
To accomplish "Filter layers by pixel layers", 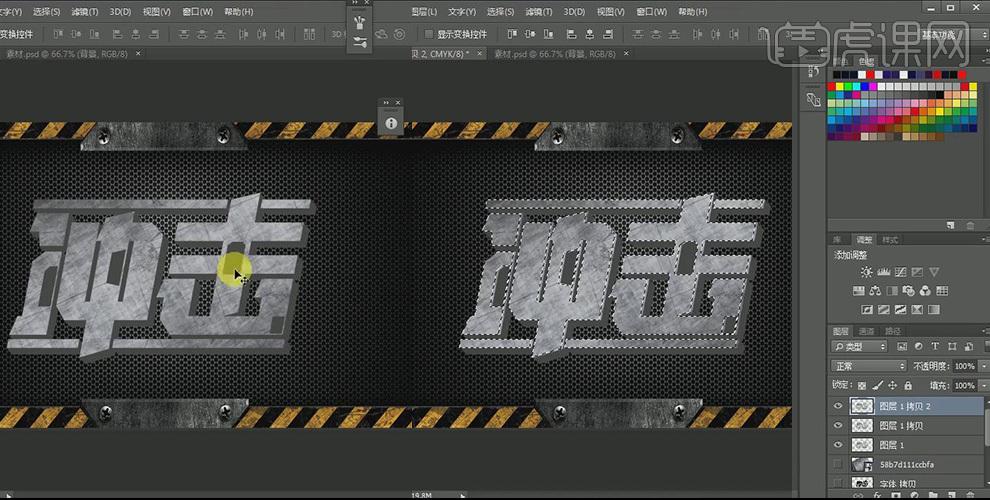I will (x=902, y=347).
